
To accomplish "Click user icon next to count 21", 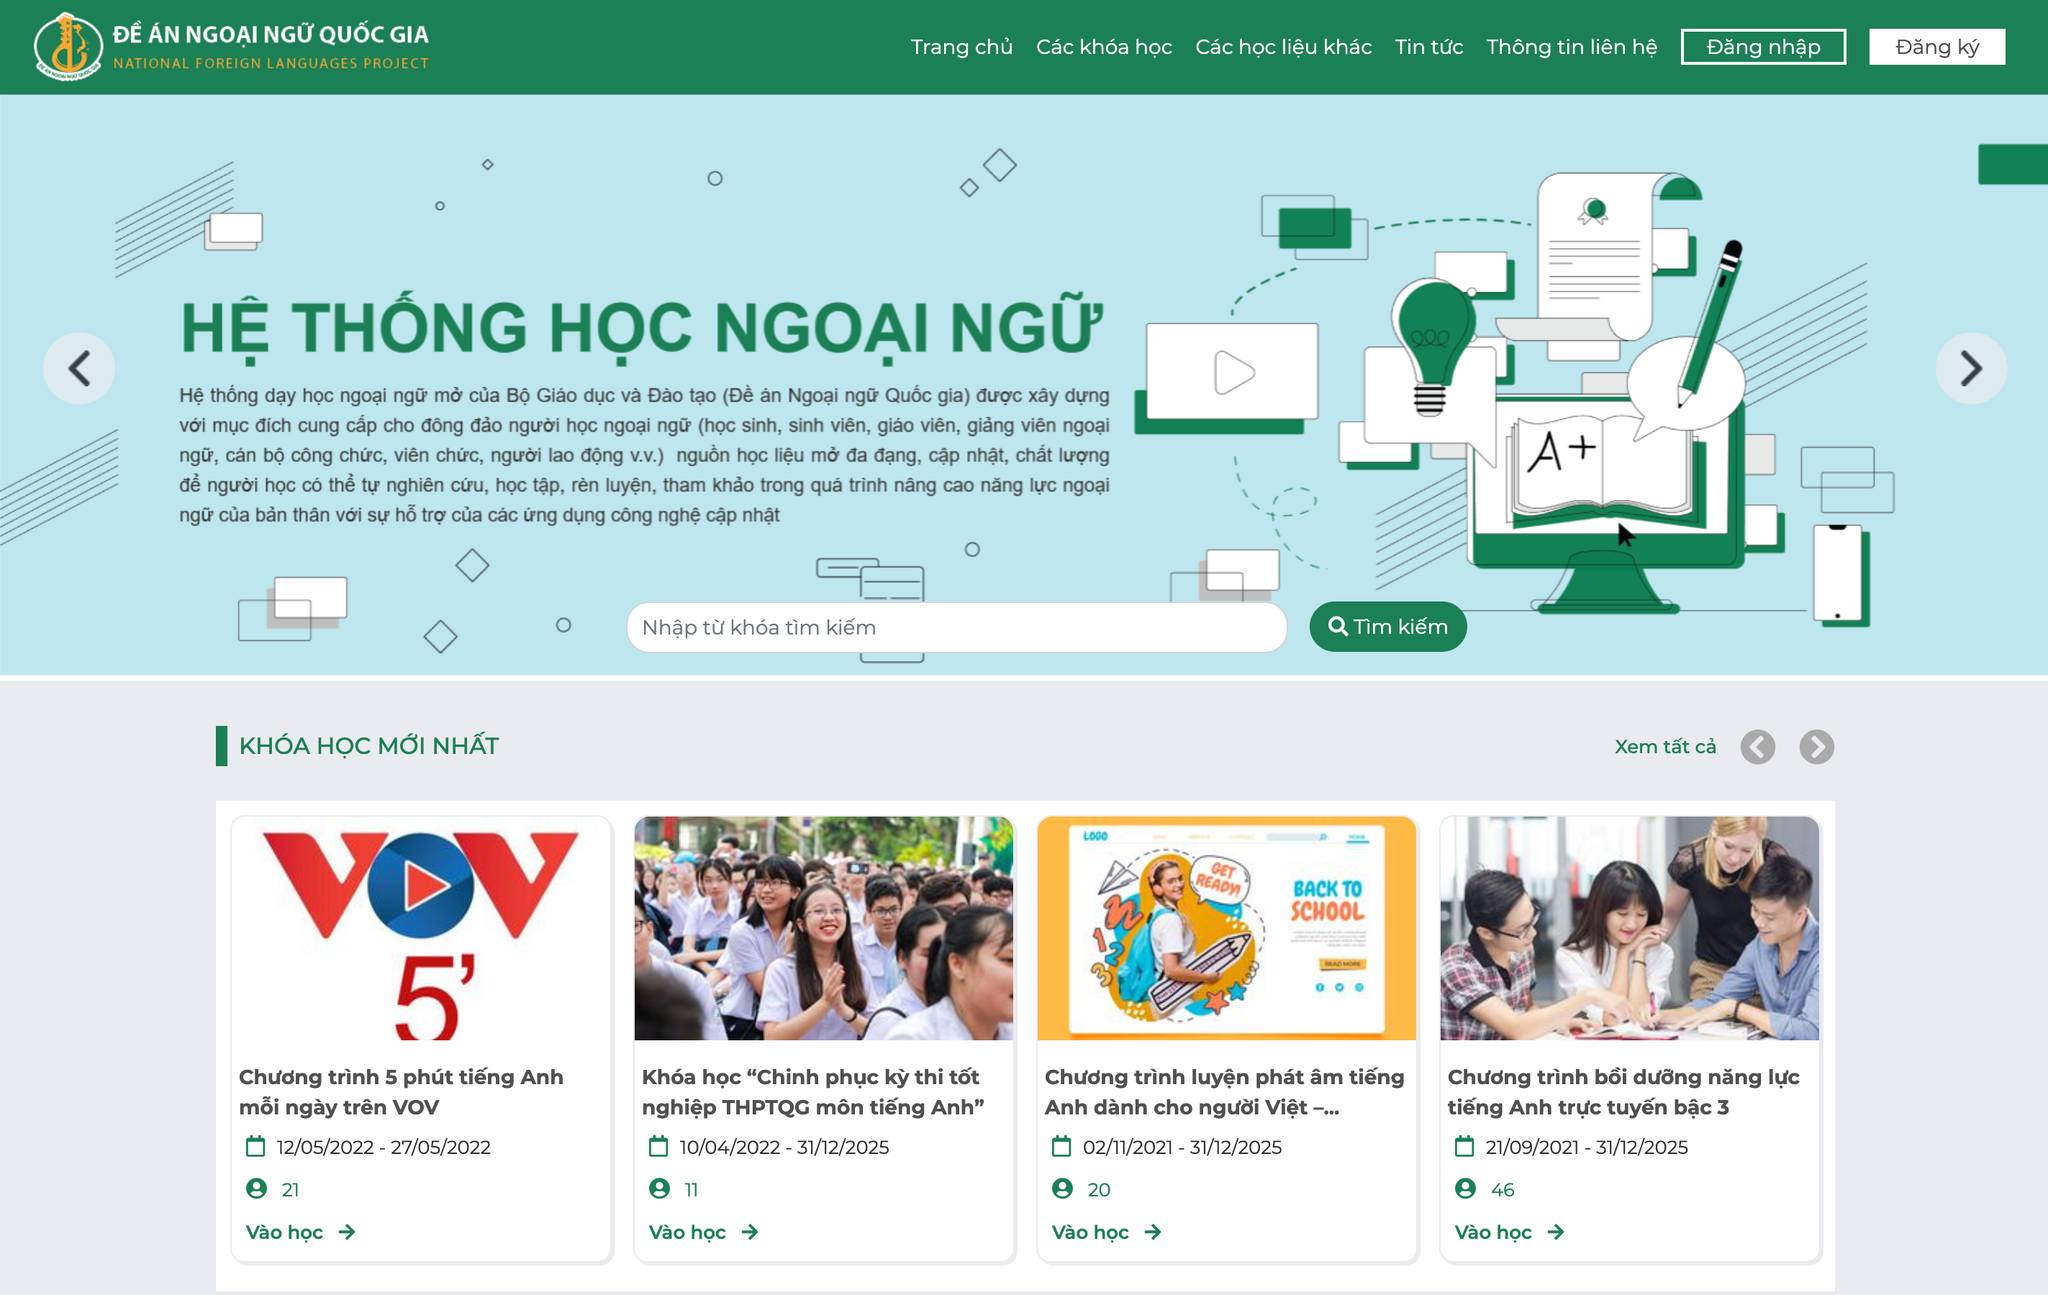I will point(256,1188).
